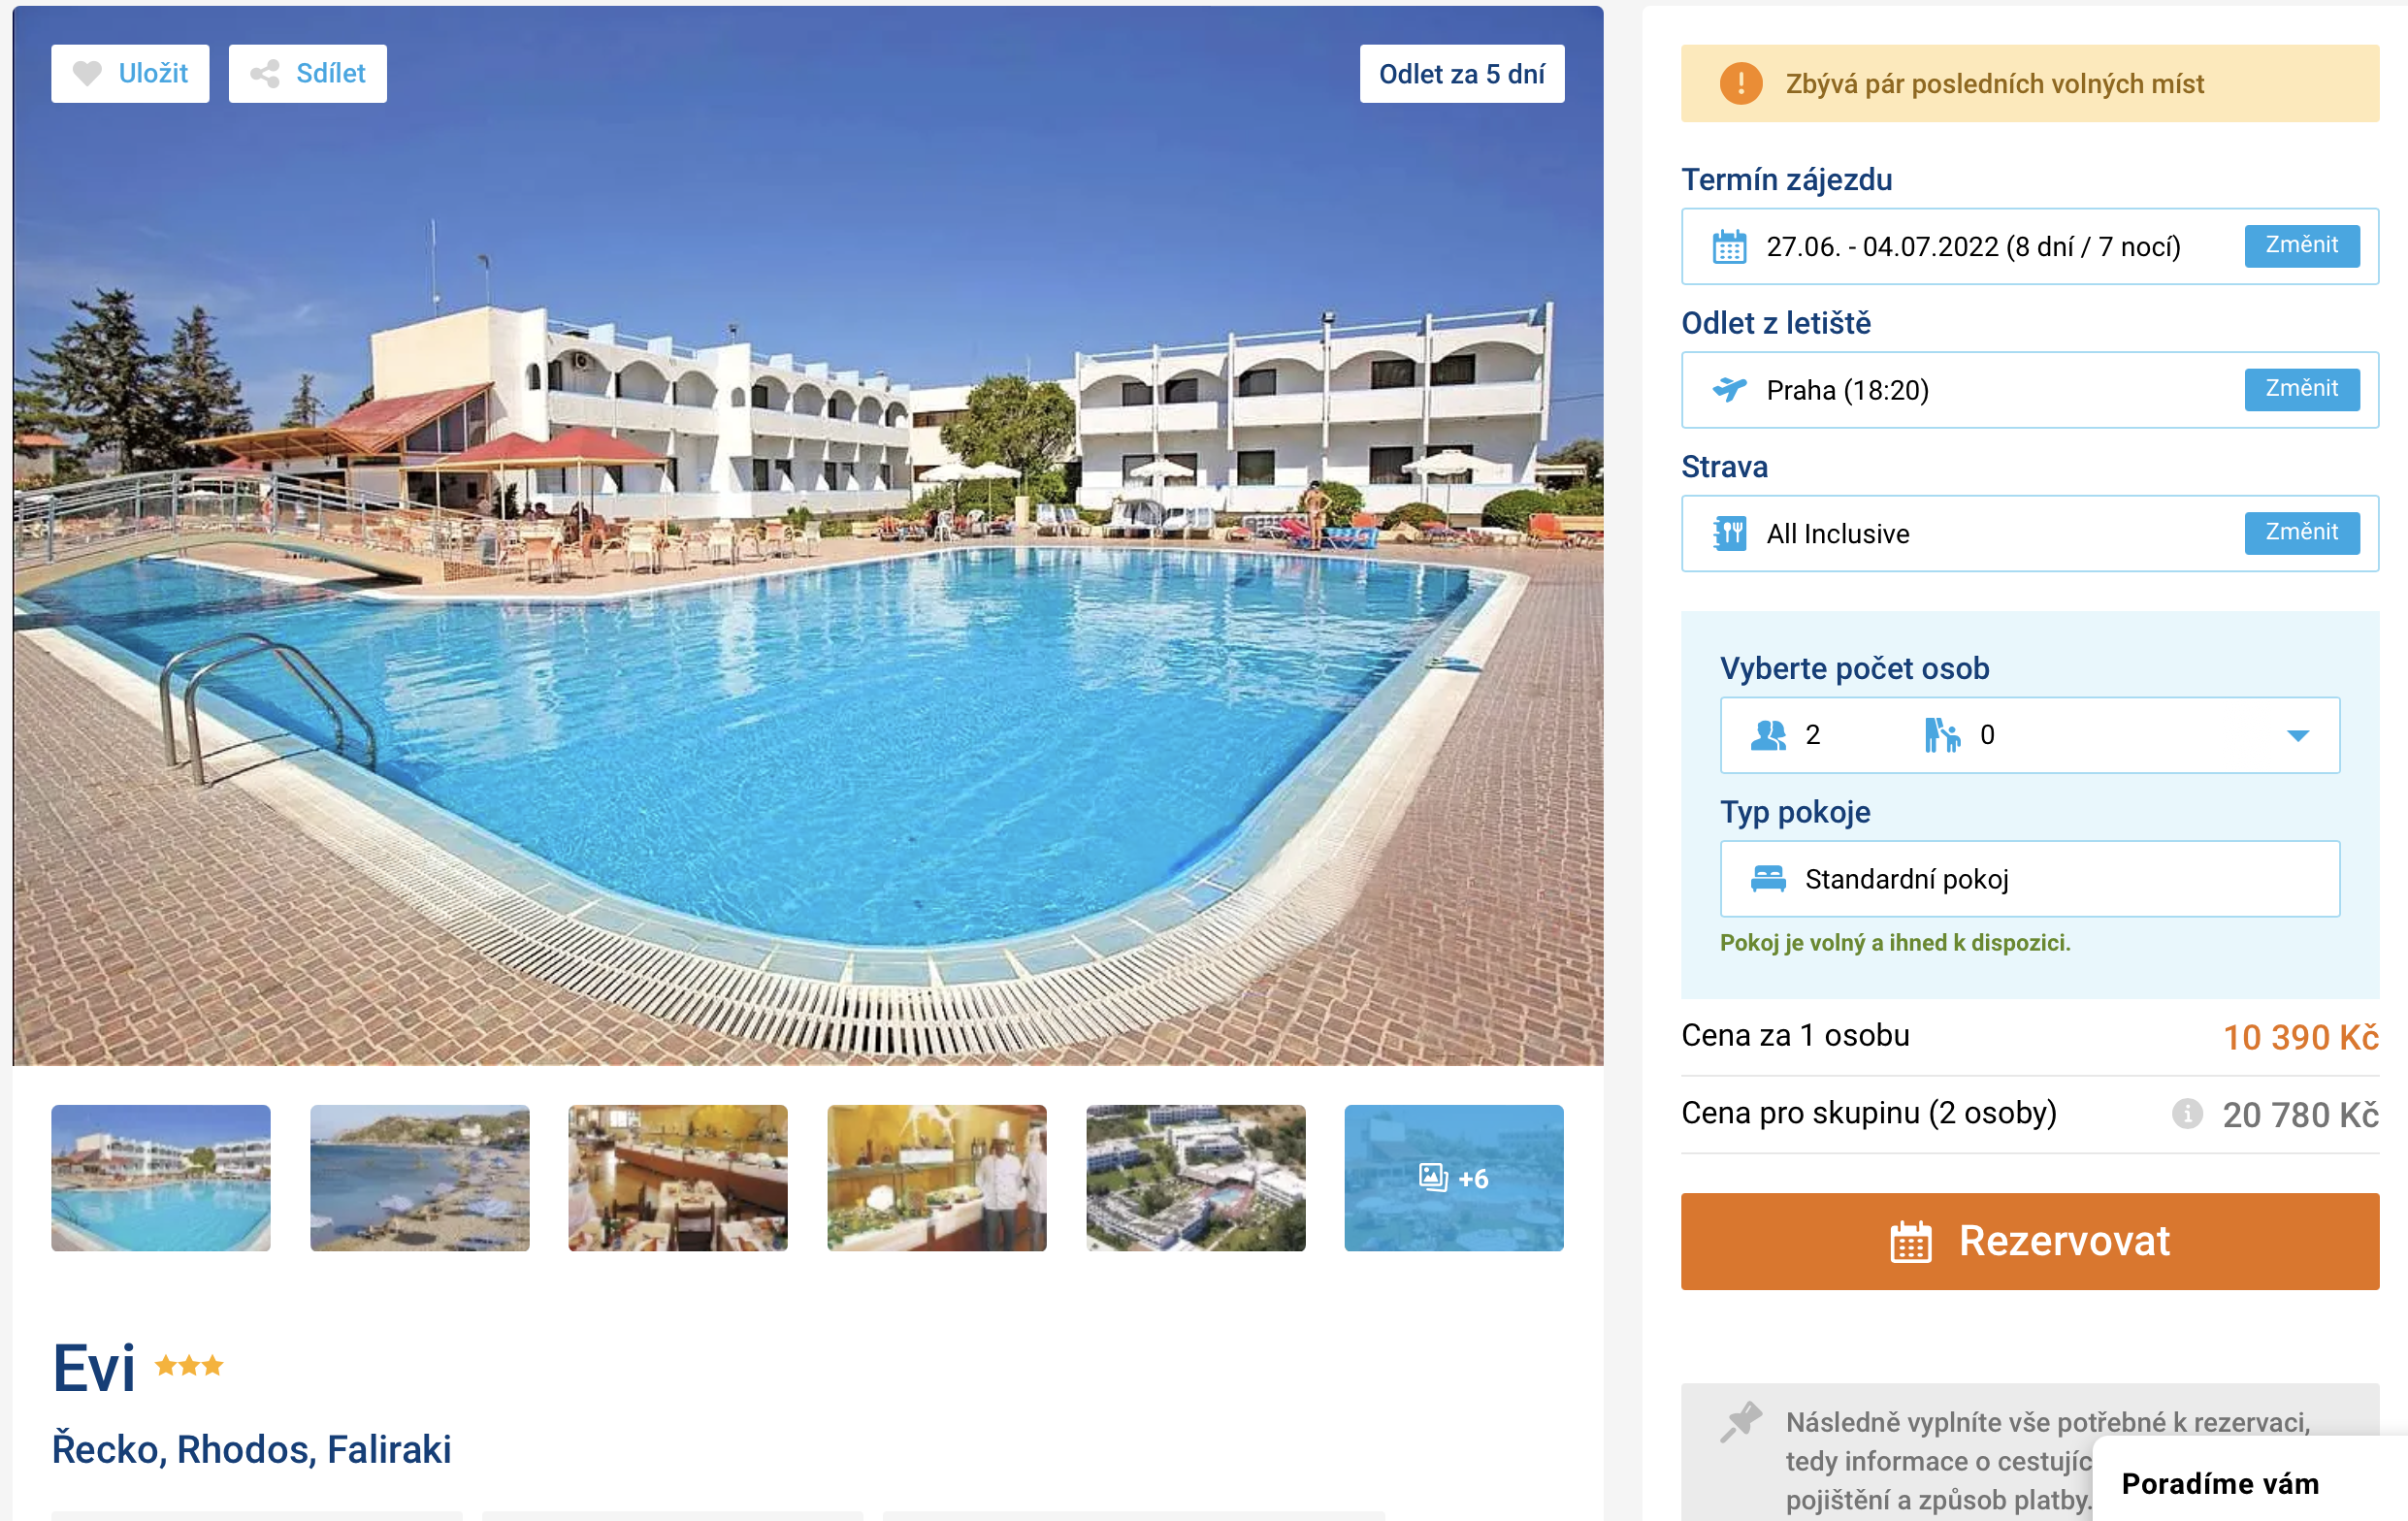This screenshot has height=1521, width=2408.
Task: Click the bed icon in room type field
Action: [1768, 878]
